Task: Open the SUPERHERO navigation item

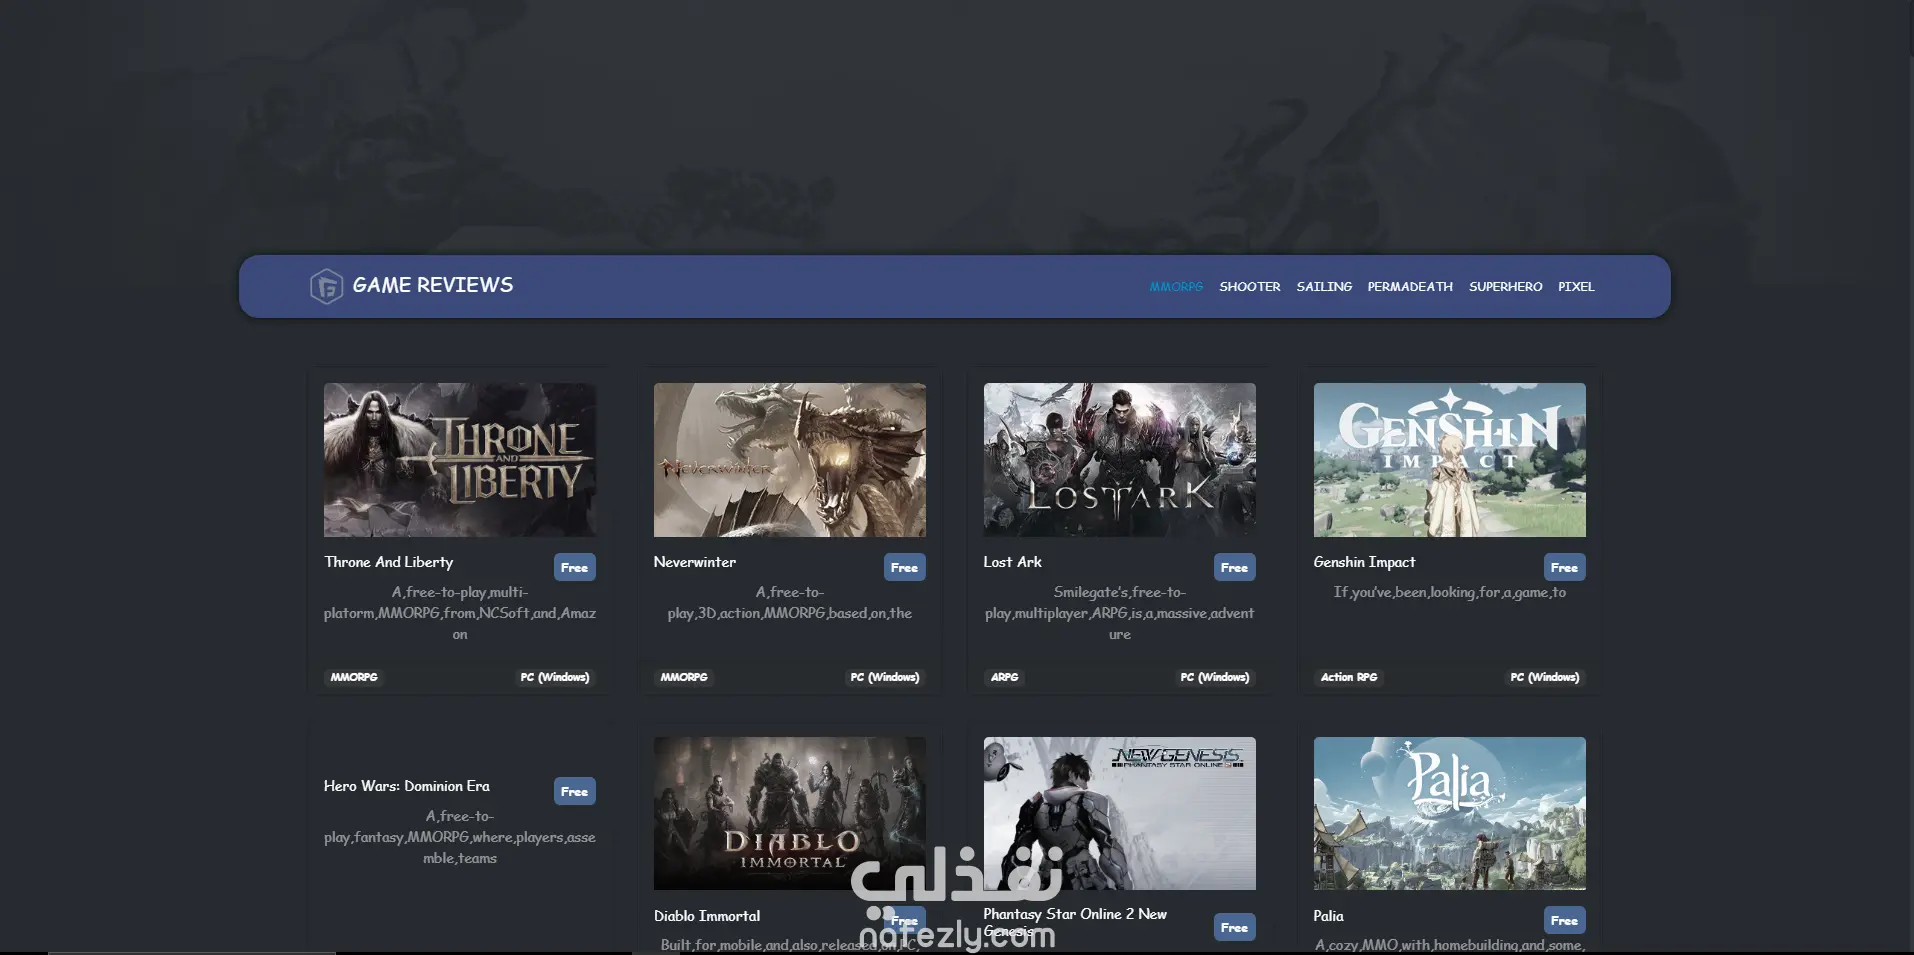Action: point(1505,287)
